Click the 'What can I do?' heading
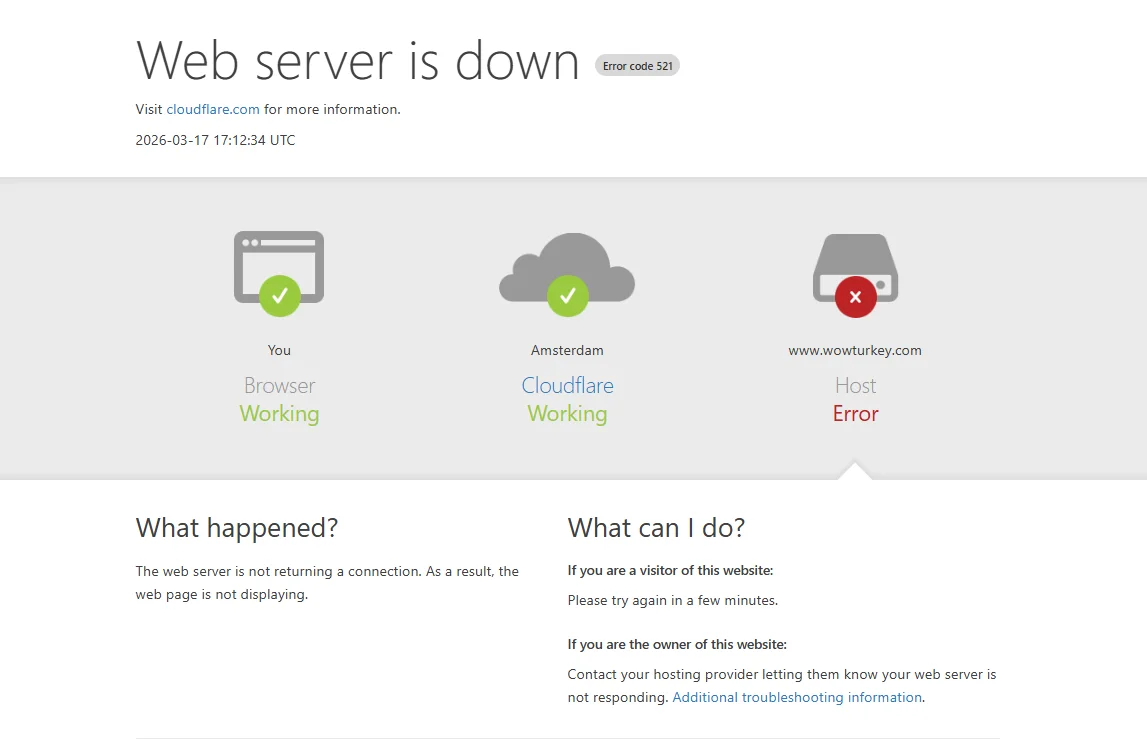The image size is (1147, 741). (x=656, y=527)
